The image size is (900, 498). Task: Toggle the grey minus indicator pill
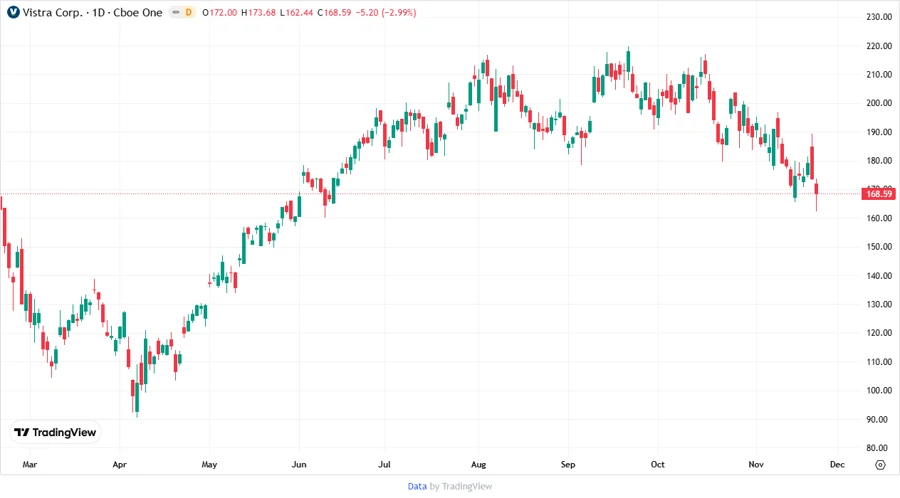tap(176, 13)
